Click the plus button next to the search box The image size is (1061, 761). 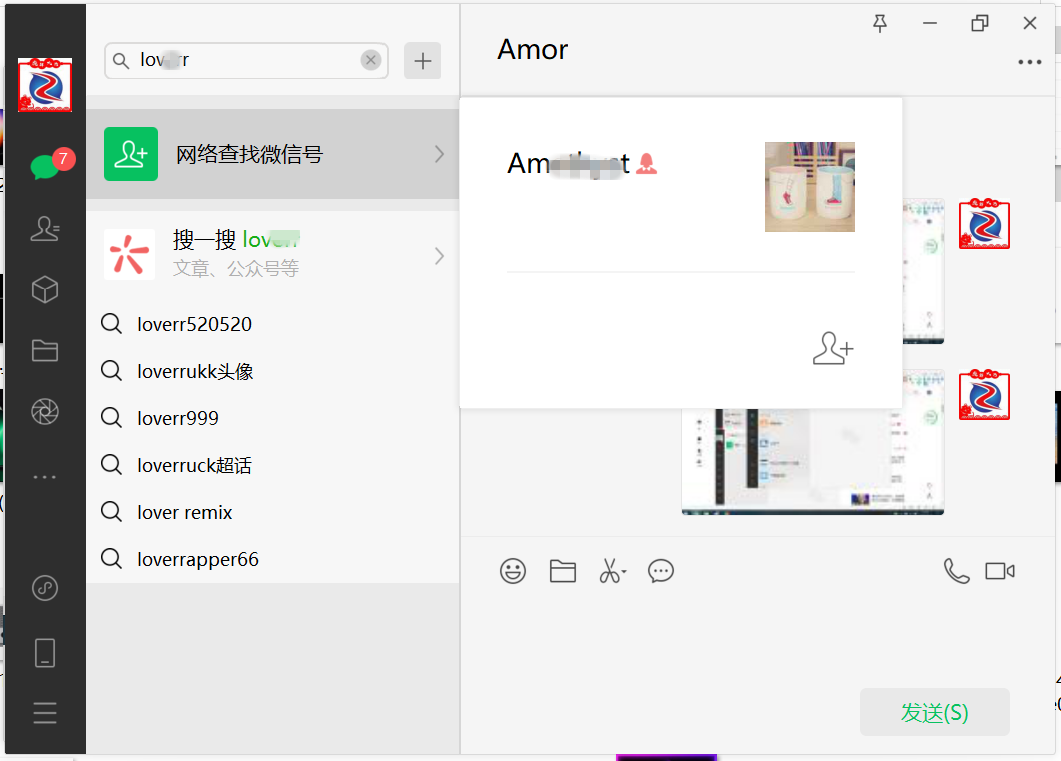click(x=423, y=61)
